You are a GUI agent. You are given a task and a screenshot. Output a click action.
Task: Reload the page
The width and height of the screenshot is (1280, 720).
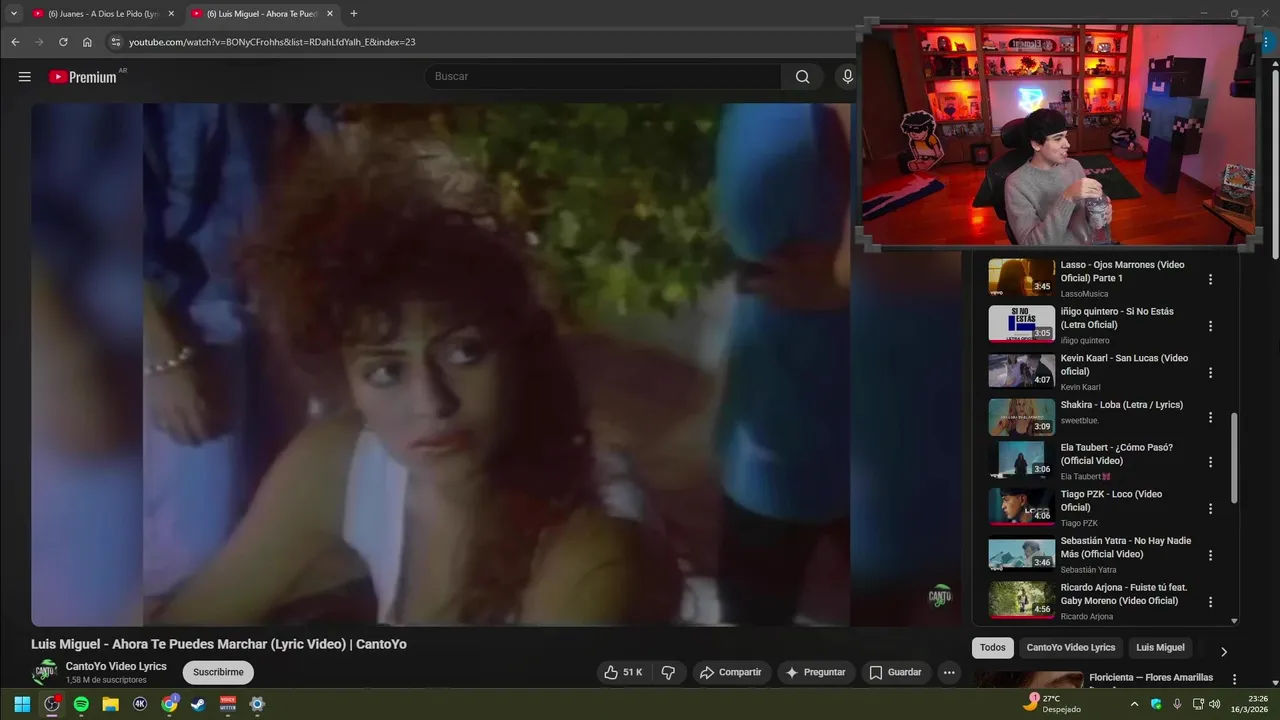pos(63,42)
